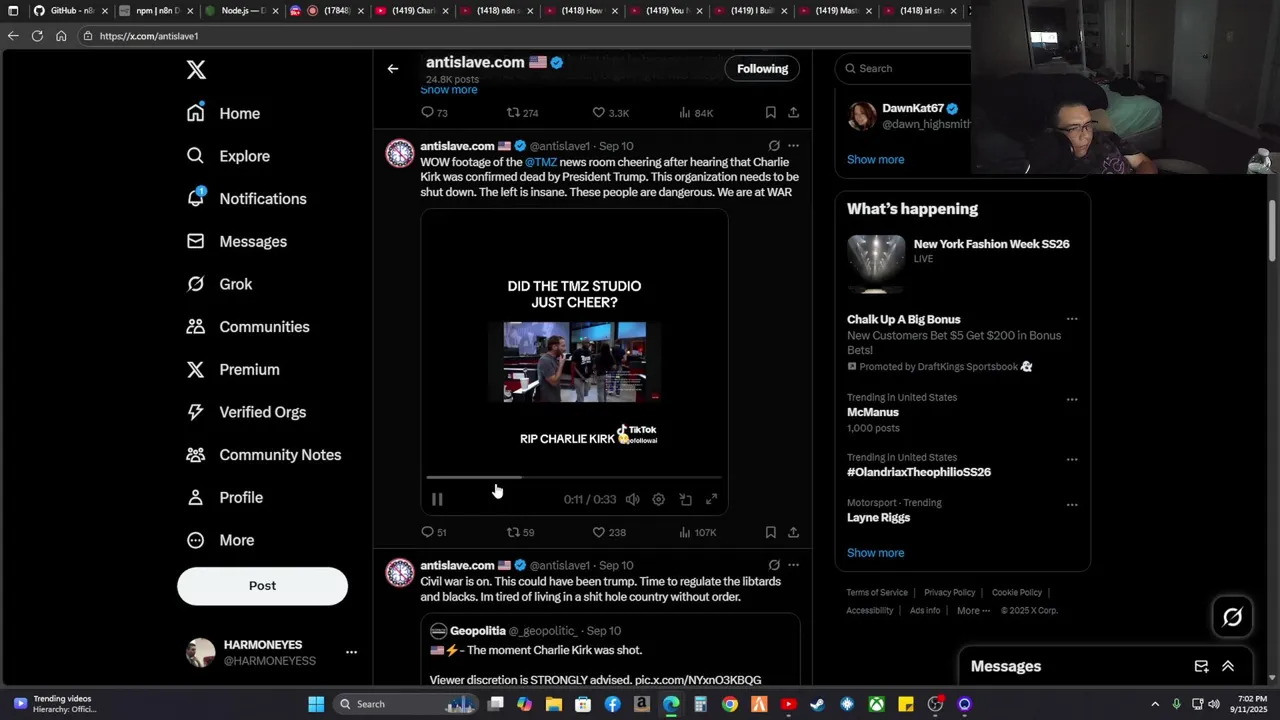Switch to npm n8n browser tab
The image size is (1280, 720).
point(155,11)
